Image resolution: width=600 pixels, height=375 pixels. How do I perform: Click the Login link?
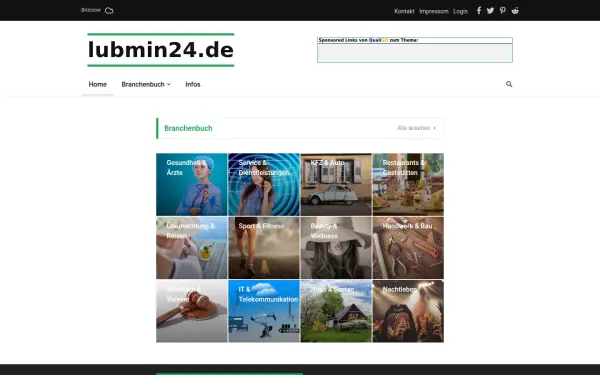(460, 11)
